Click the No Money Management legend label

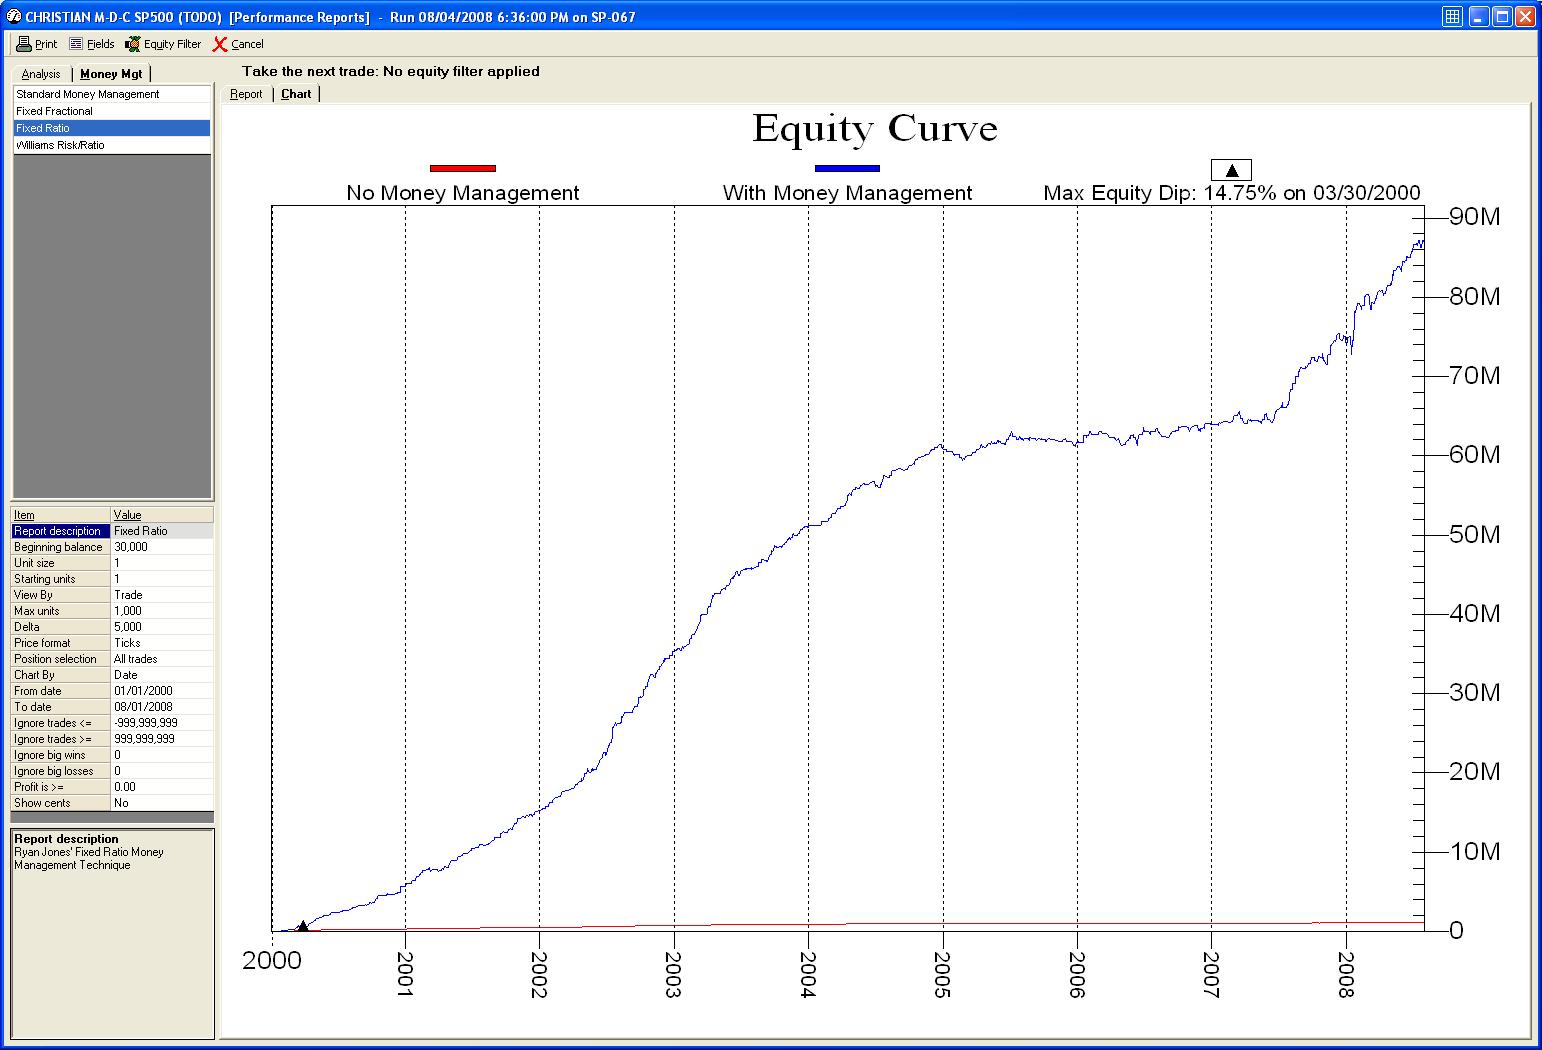pyautogui.click(x=463, y=193)
